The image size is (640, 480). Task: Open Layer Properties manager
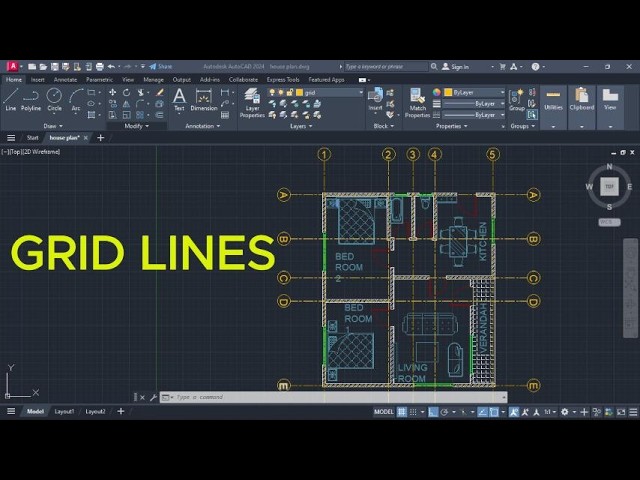pyautogui.click(x=252, y=103)
